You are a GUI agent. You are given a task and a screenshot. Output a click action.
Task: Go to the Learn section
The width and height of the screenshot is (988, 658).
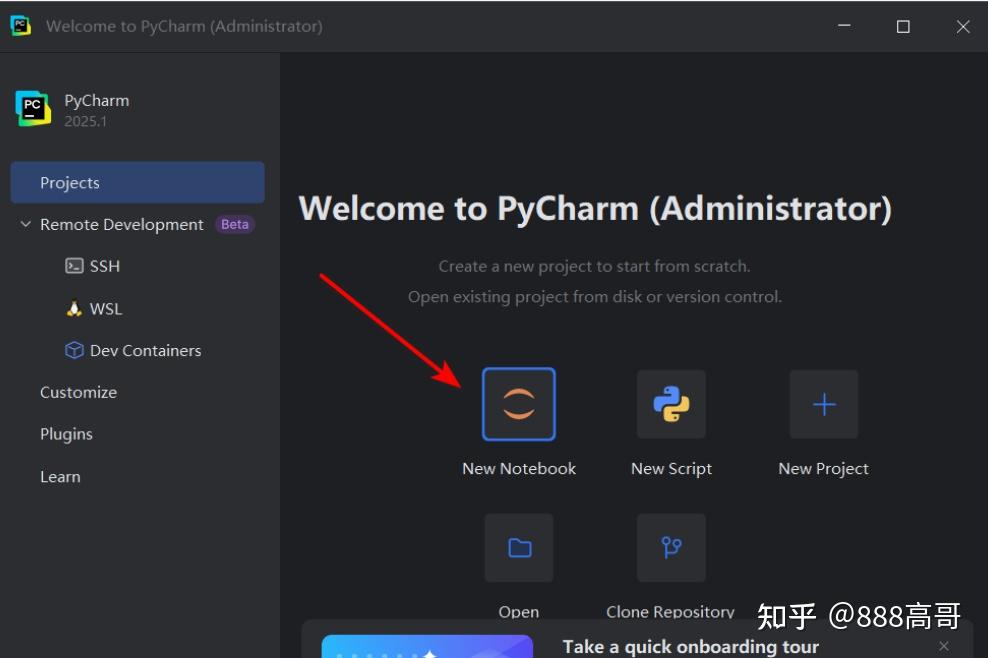click(60, 476)
